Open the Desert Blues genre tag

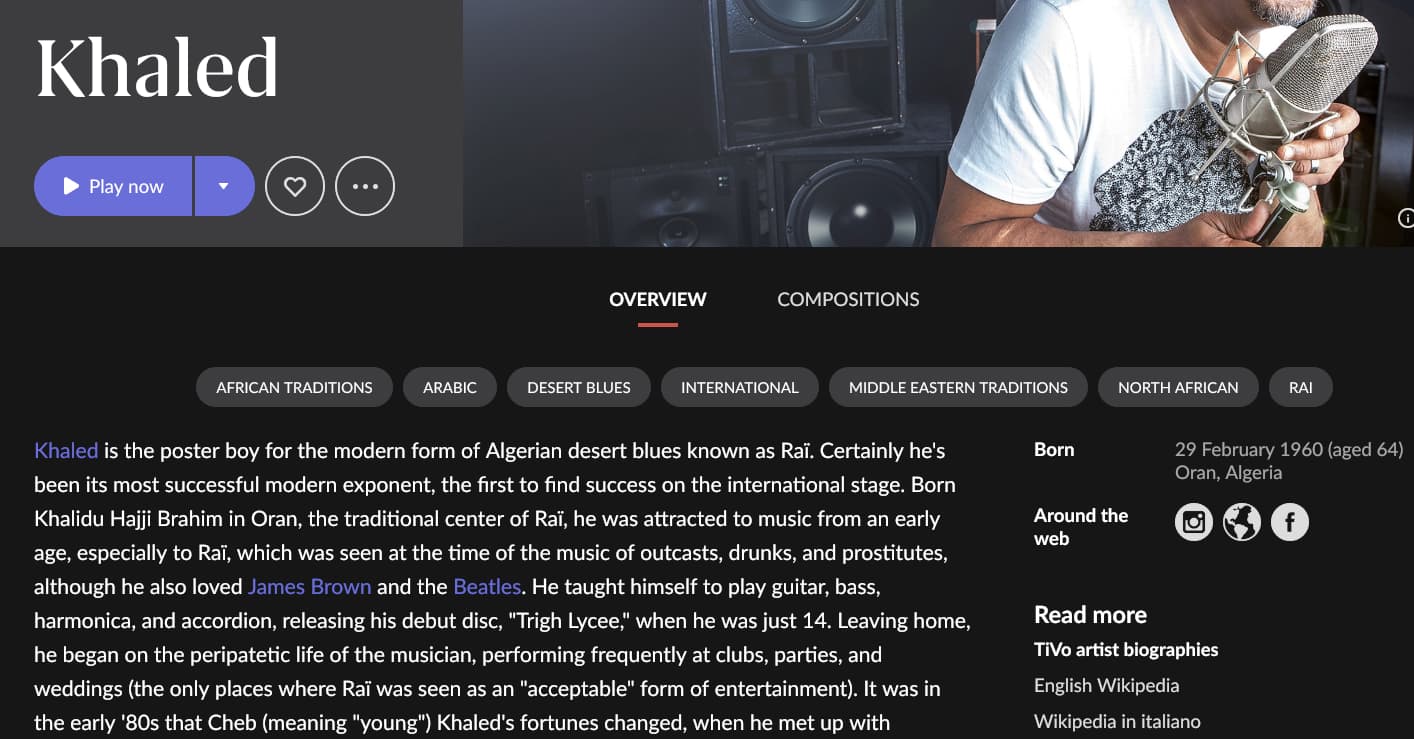579,387
